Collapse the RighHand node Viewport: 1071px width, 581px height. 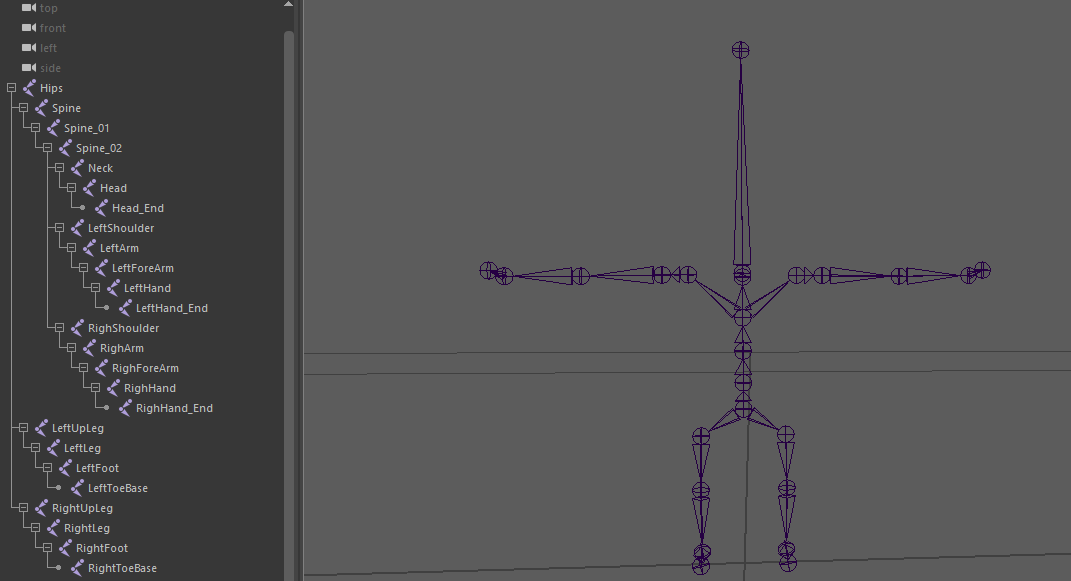point(95,388)
